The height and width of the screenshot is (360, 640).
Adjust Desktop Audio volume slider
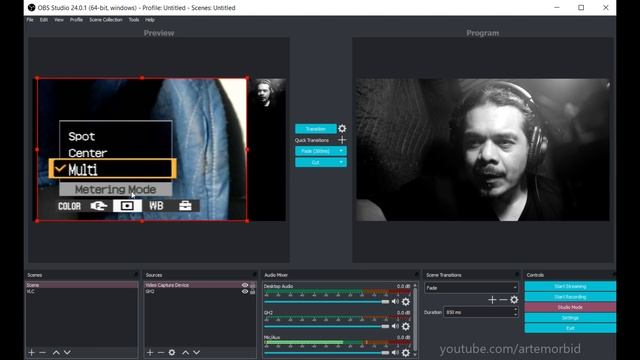point(327,302)
